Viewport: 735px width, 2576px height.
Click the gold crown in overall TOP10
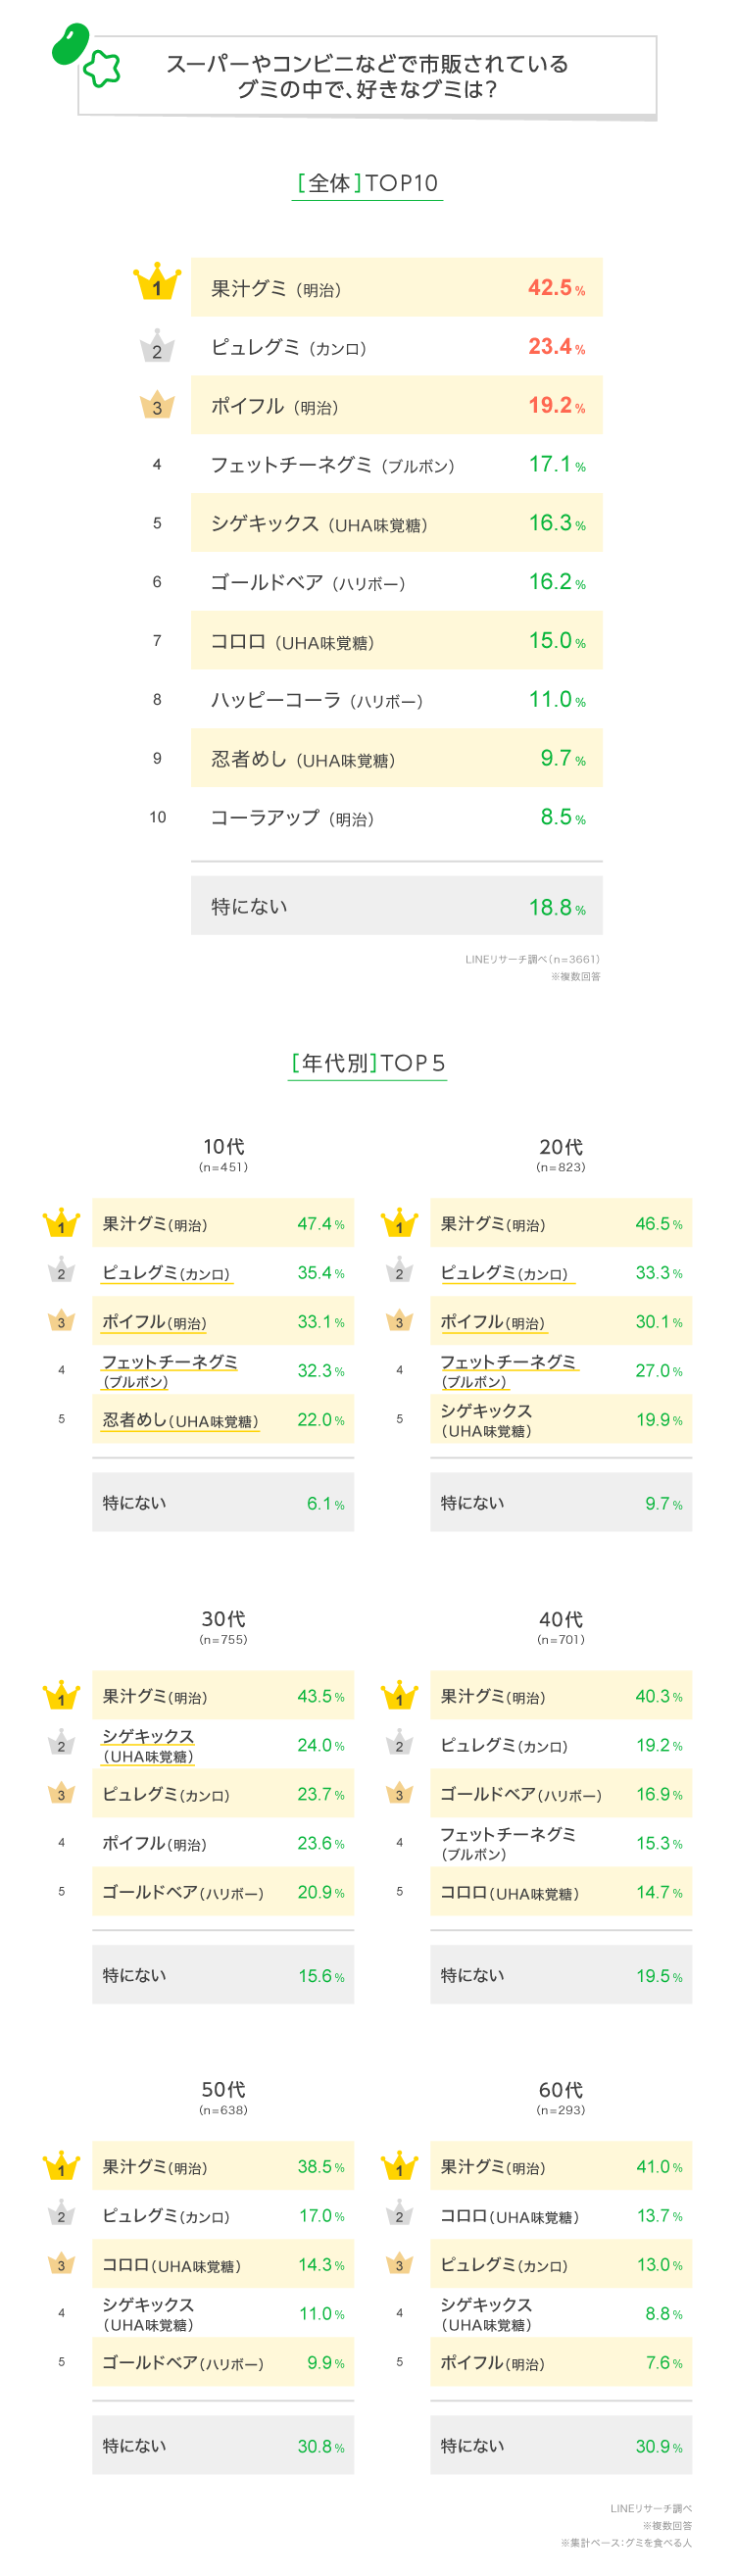pyautogui.click(x=157, y=284)
